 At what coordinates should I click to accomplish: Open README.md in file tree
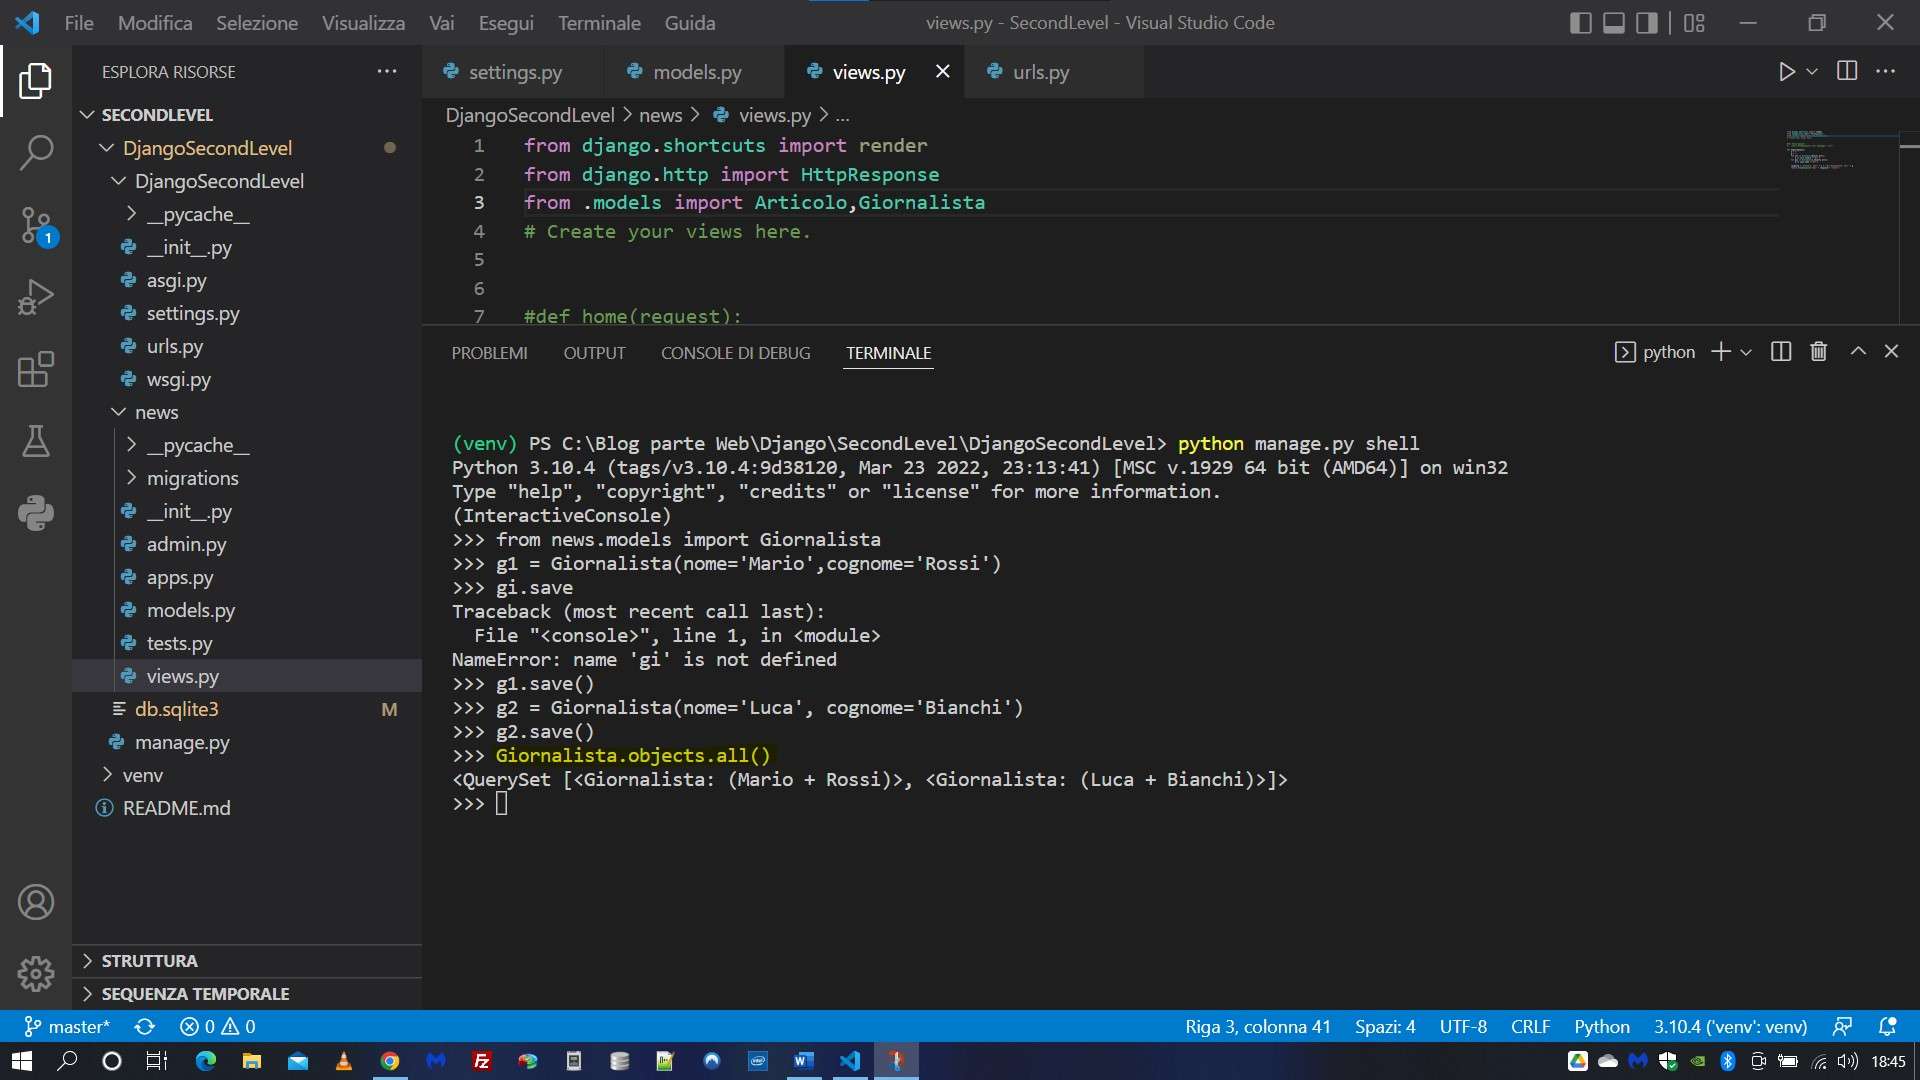(x=176, y=808)
